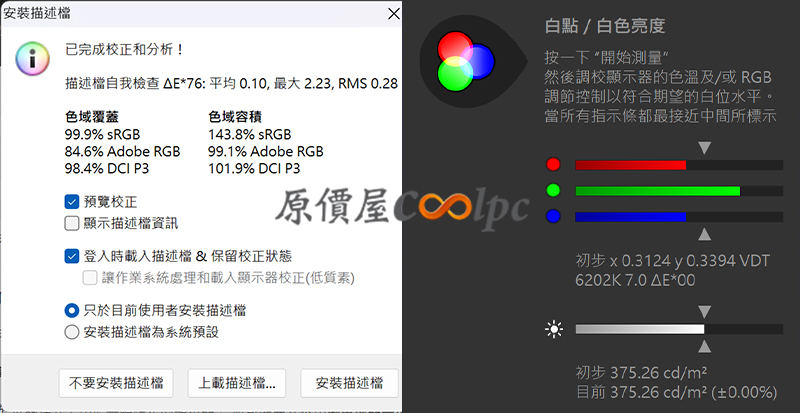The image size is (800, 413).
Task: Click the 安裝描述檔 button
Action: coord(349,383)
